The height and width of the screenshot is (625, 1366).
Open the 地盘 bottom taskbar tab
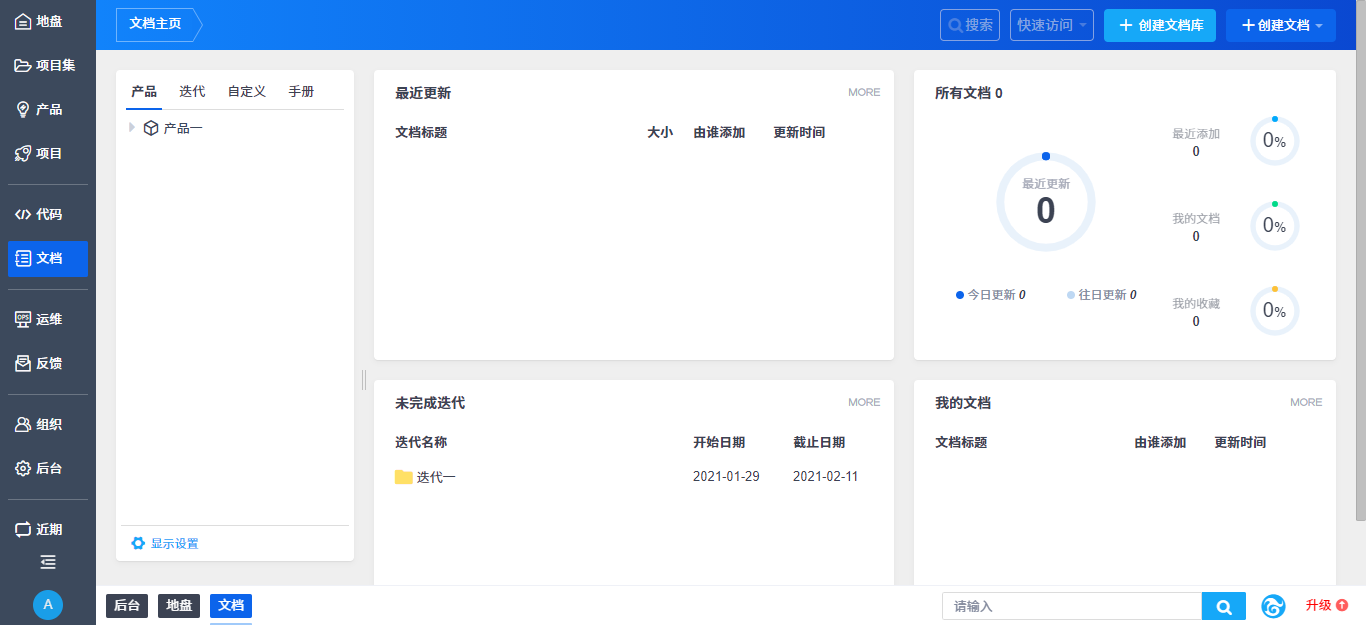pos(179,605)
